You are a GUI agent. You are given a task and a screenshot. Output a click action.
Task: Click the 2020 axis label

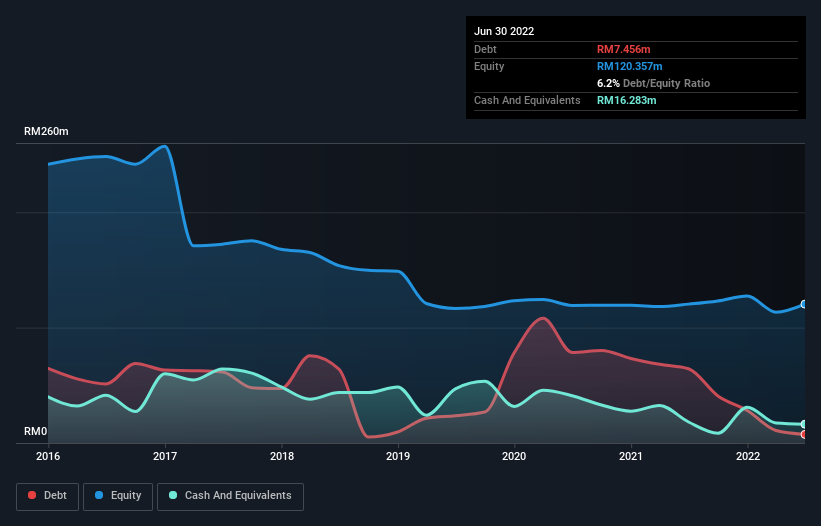(x=514, y=456)
